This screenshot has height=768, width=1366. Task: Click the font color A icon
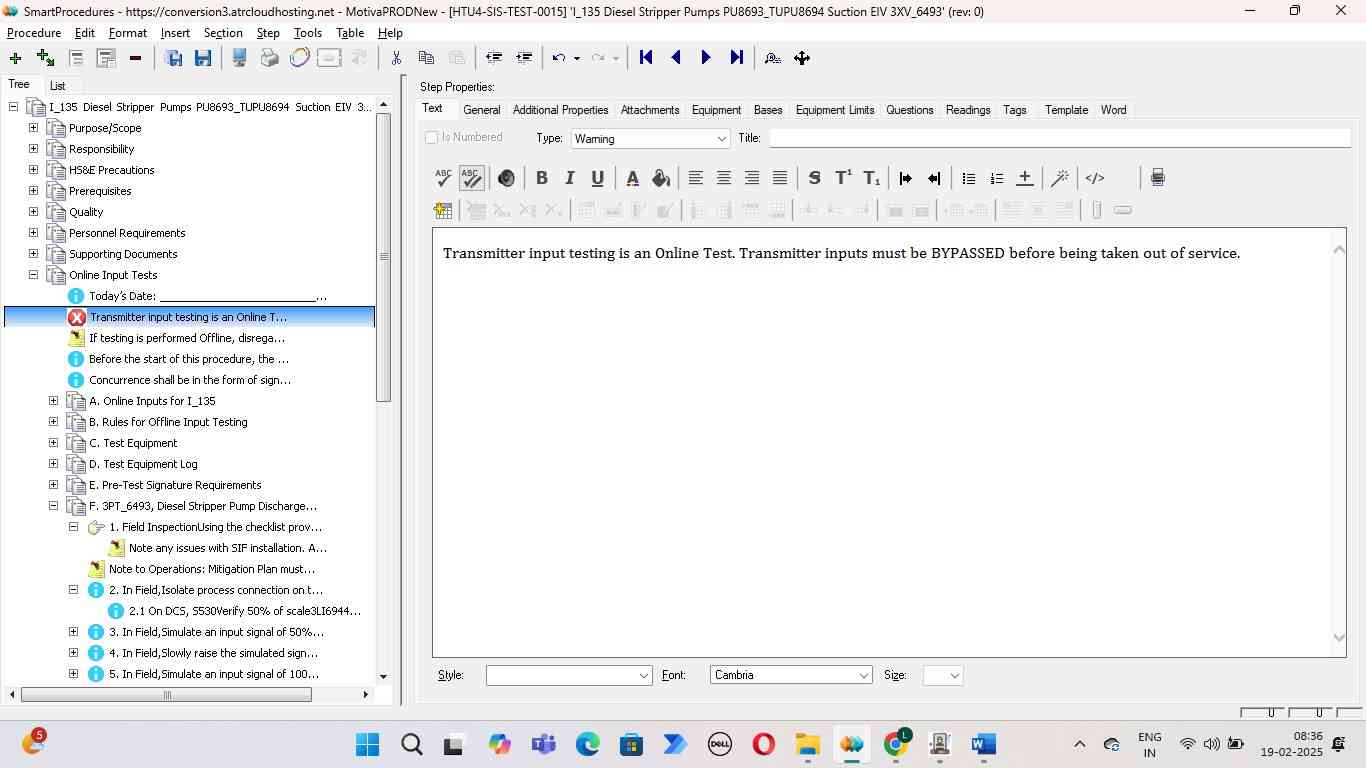coord(632,178)
